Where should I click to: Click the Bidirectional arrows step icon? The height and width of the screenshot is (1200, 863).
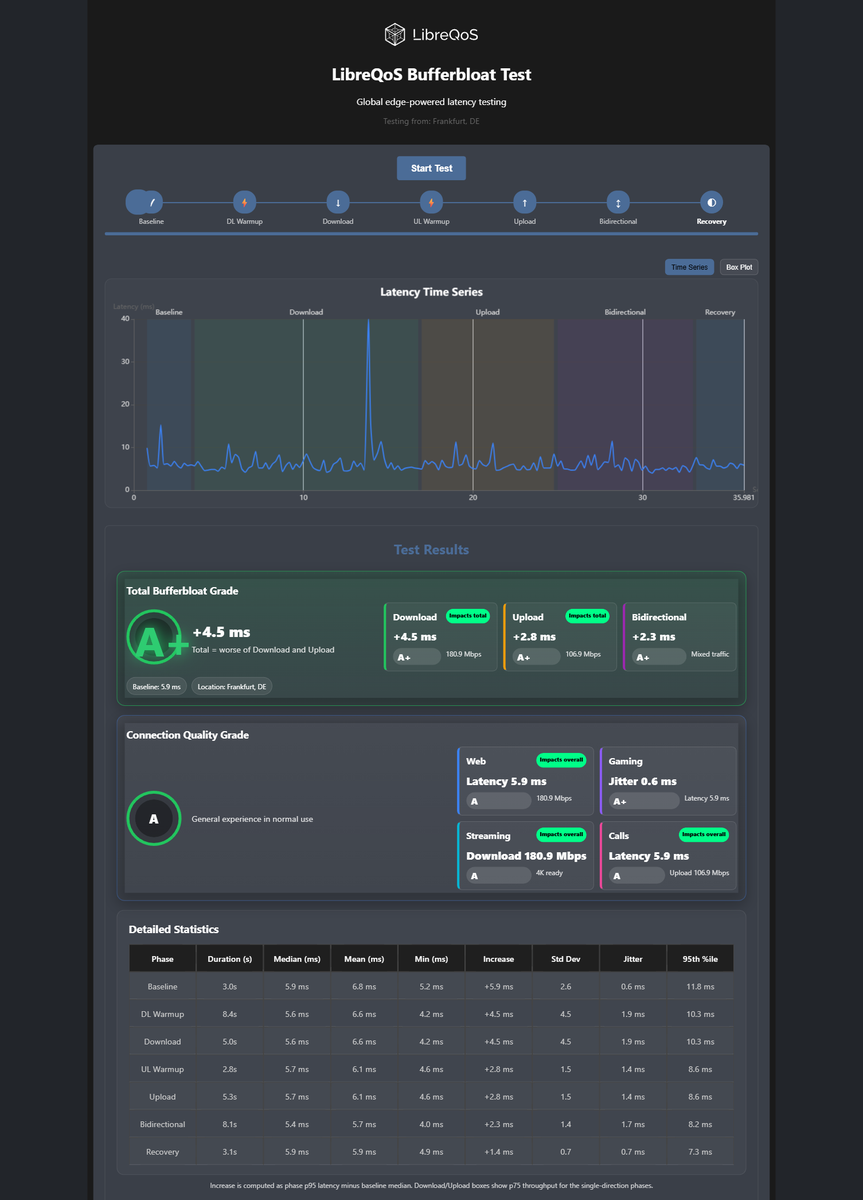(618, 202)
